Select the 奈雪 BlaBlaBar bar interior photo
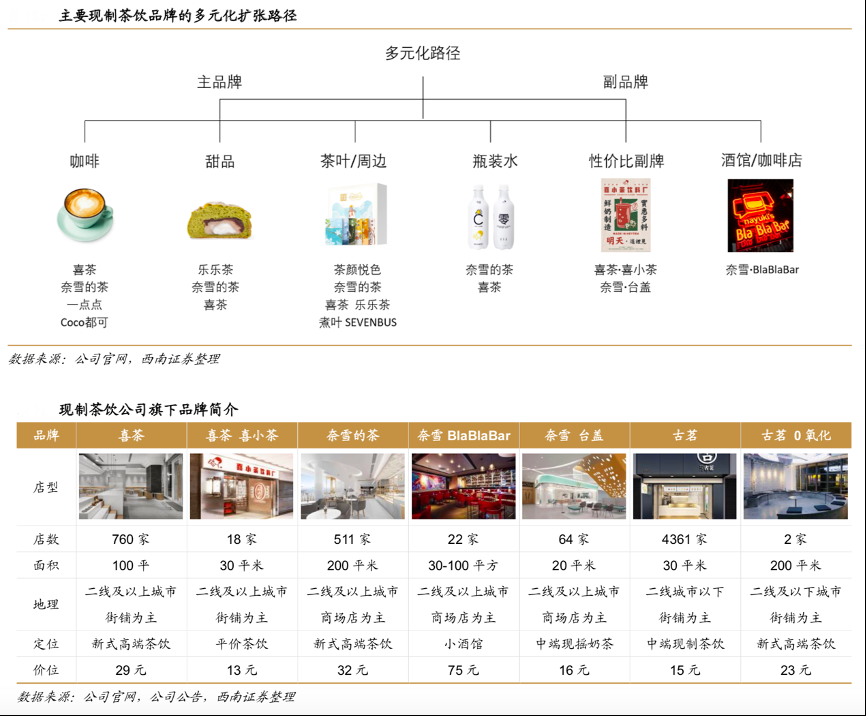Screen dimensions: 866x716 coord(463,486)
